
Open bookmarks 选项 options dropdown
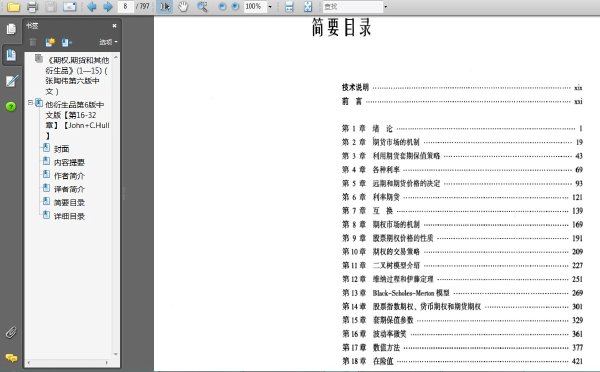[109, 42]
